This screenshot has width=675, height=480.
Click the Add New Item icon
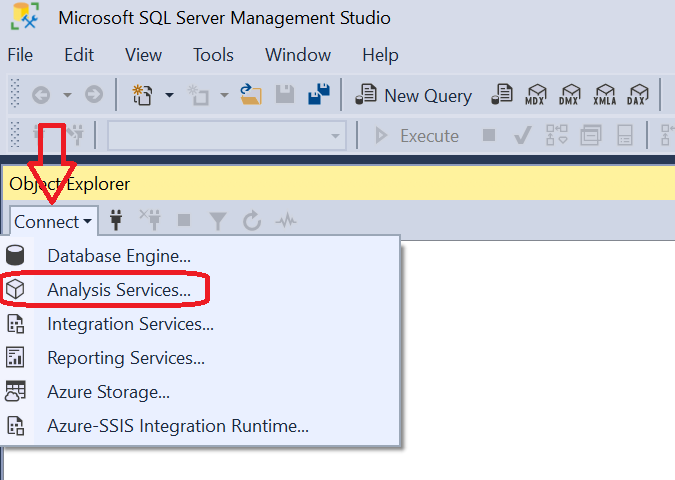pos(198,95)
